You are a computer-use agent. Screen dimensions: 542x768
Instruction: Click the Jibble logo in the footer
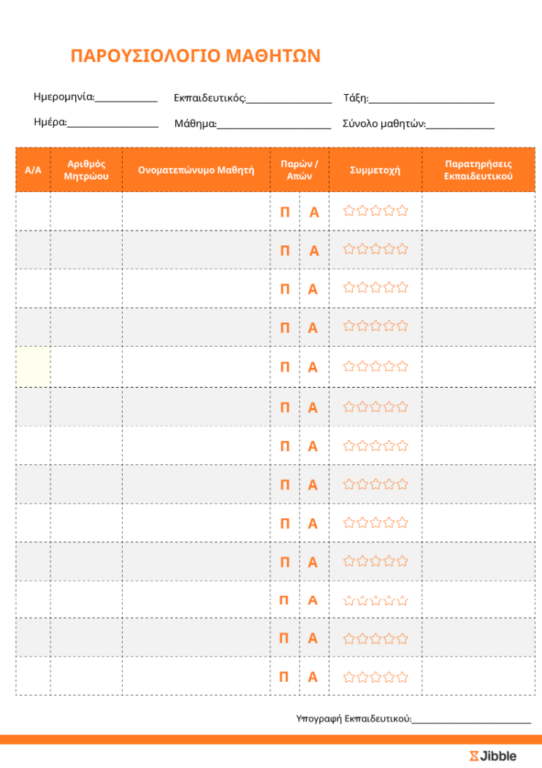coord(493,756)
